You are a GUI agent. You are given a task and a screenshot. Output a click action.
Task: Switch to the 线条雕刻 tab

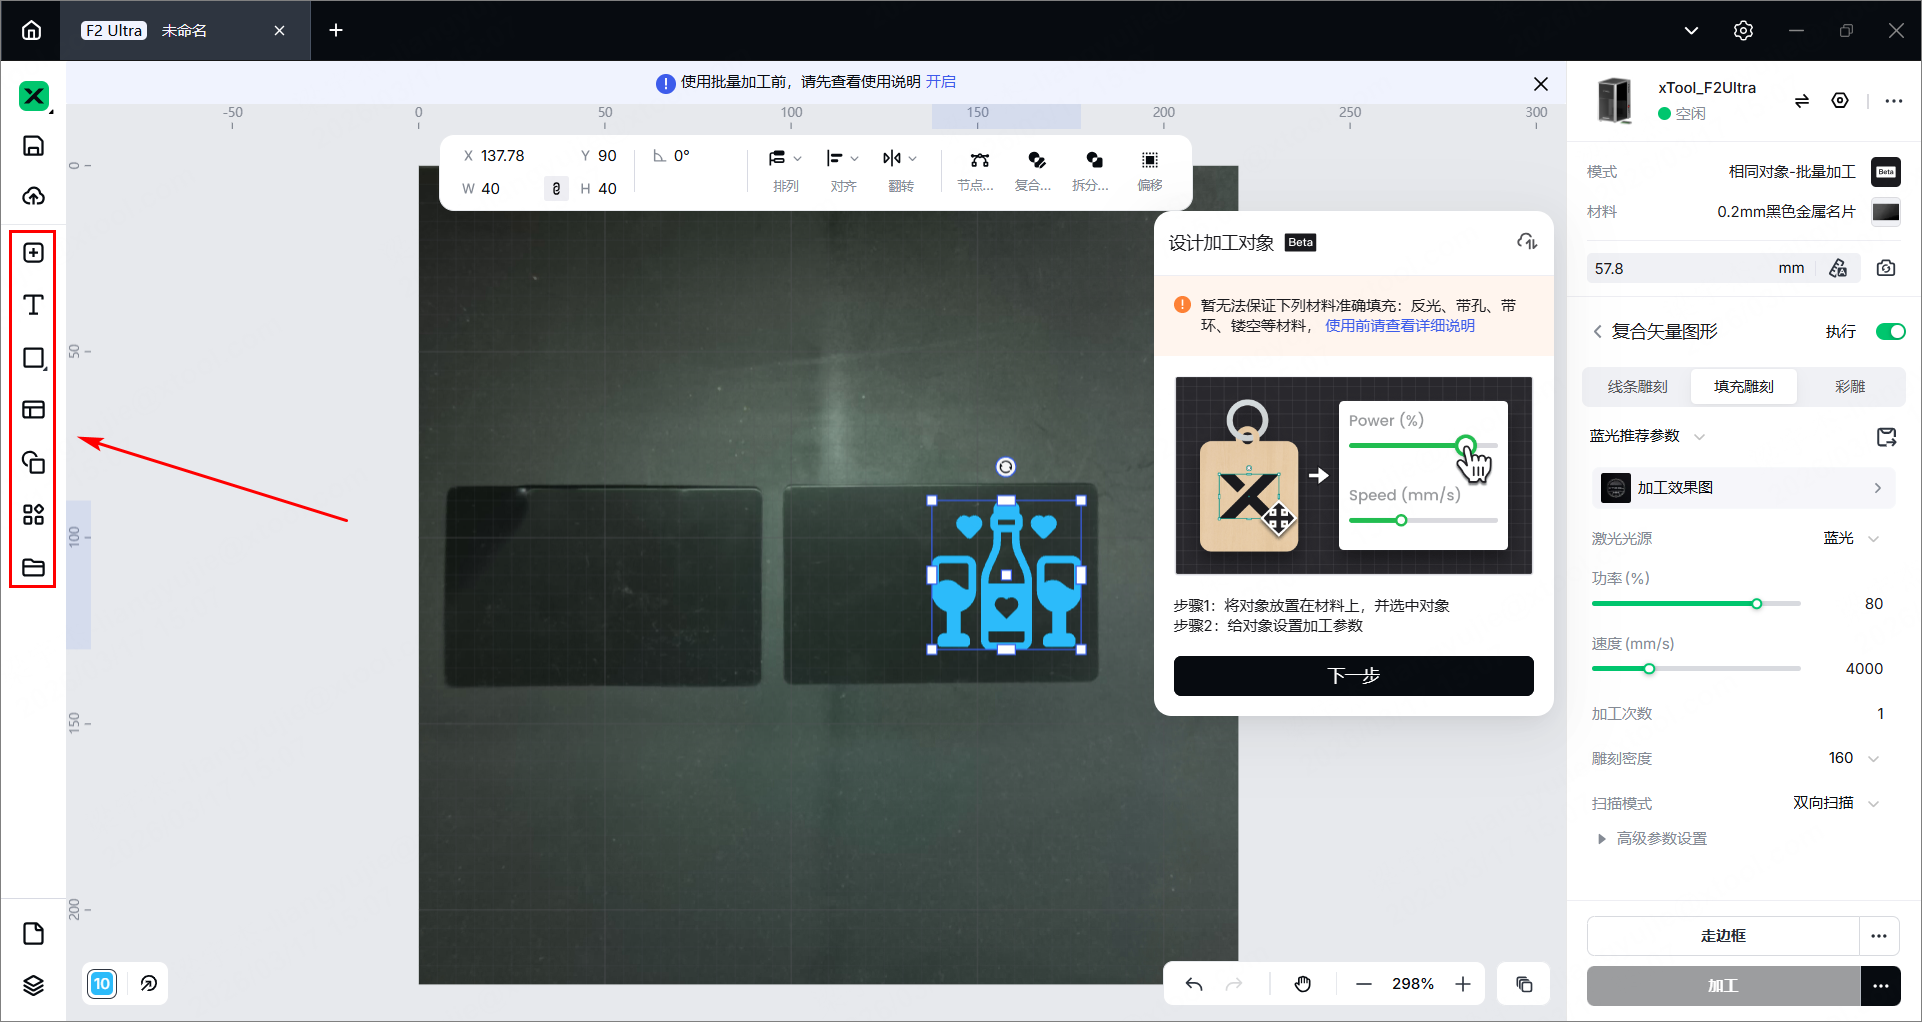click(x=1637, y=387)
